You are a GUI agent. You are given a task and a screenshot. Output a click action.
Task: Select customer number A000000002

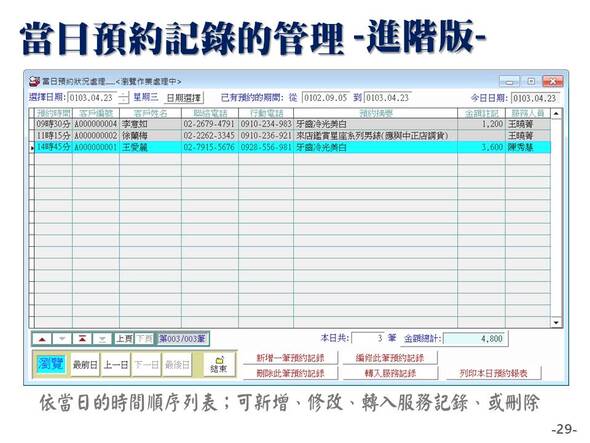click(x=96, y=135)
